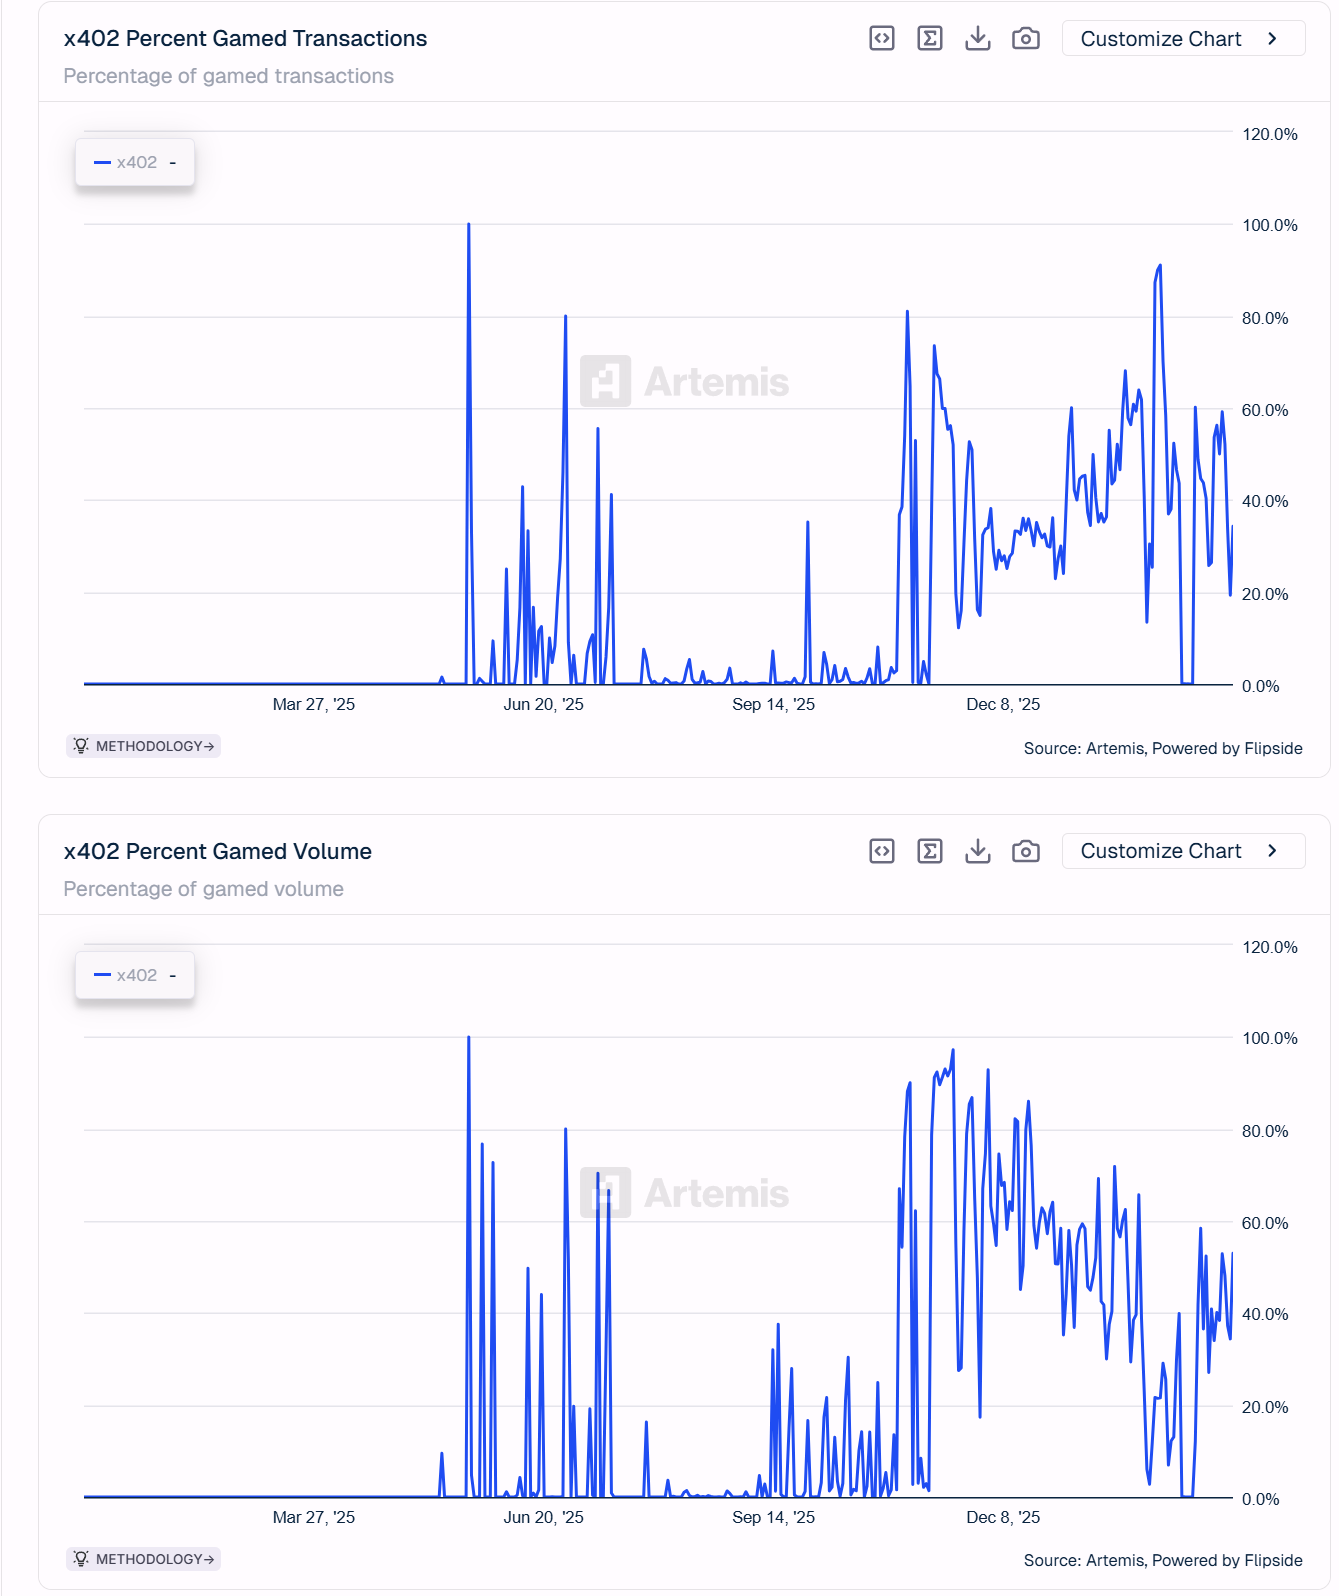This screenshot has width=1339, height=1596.
Task: Take screenshot of Gamed Transactions chart via camera icon
Action: click(x=1025, y=39)
